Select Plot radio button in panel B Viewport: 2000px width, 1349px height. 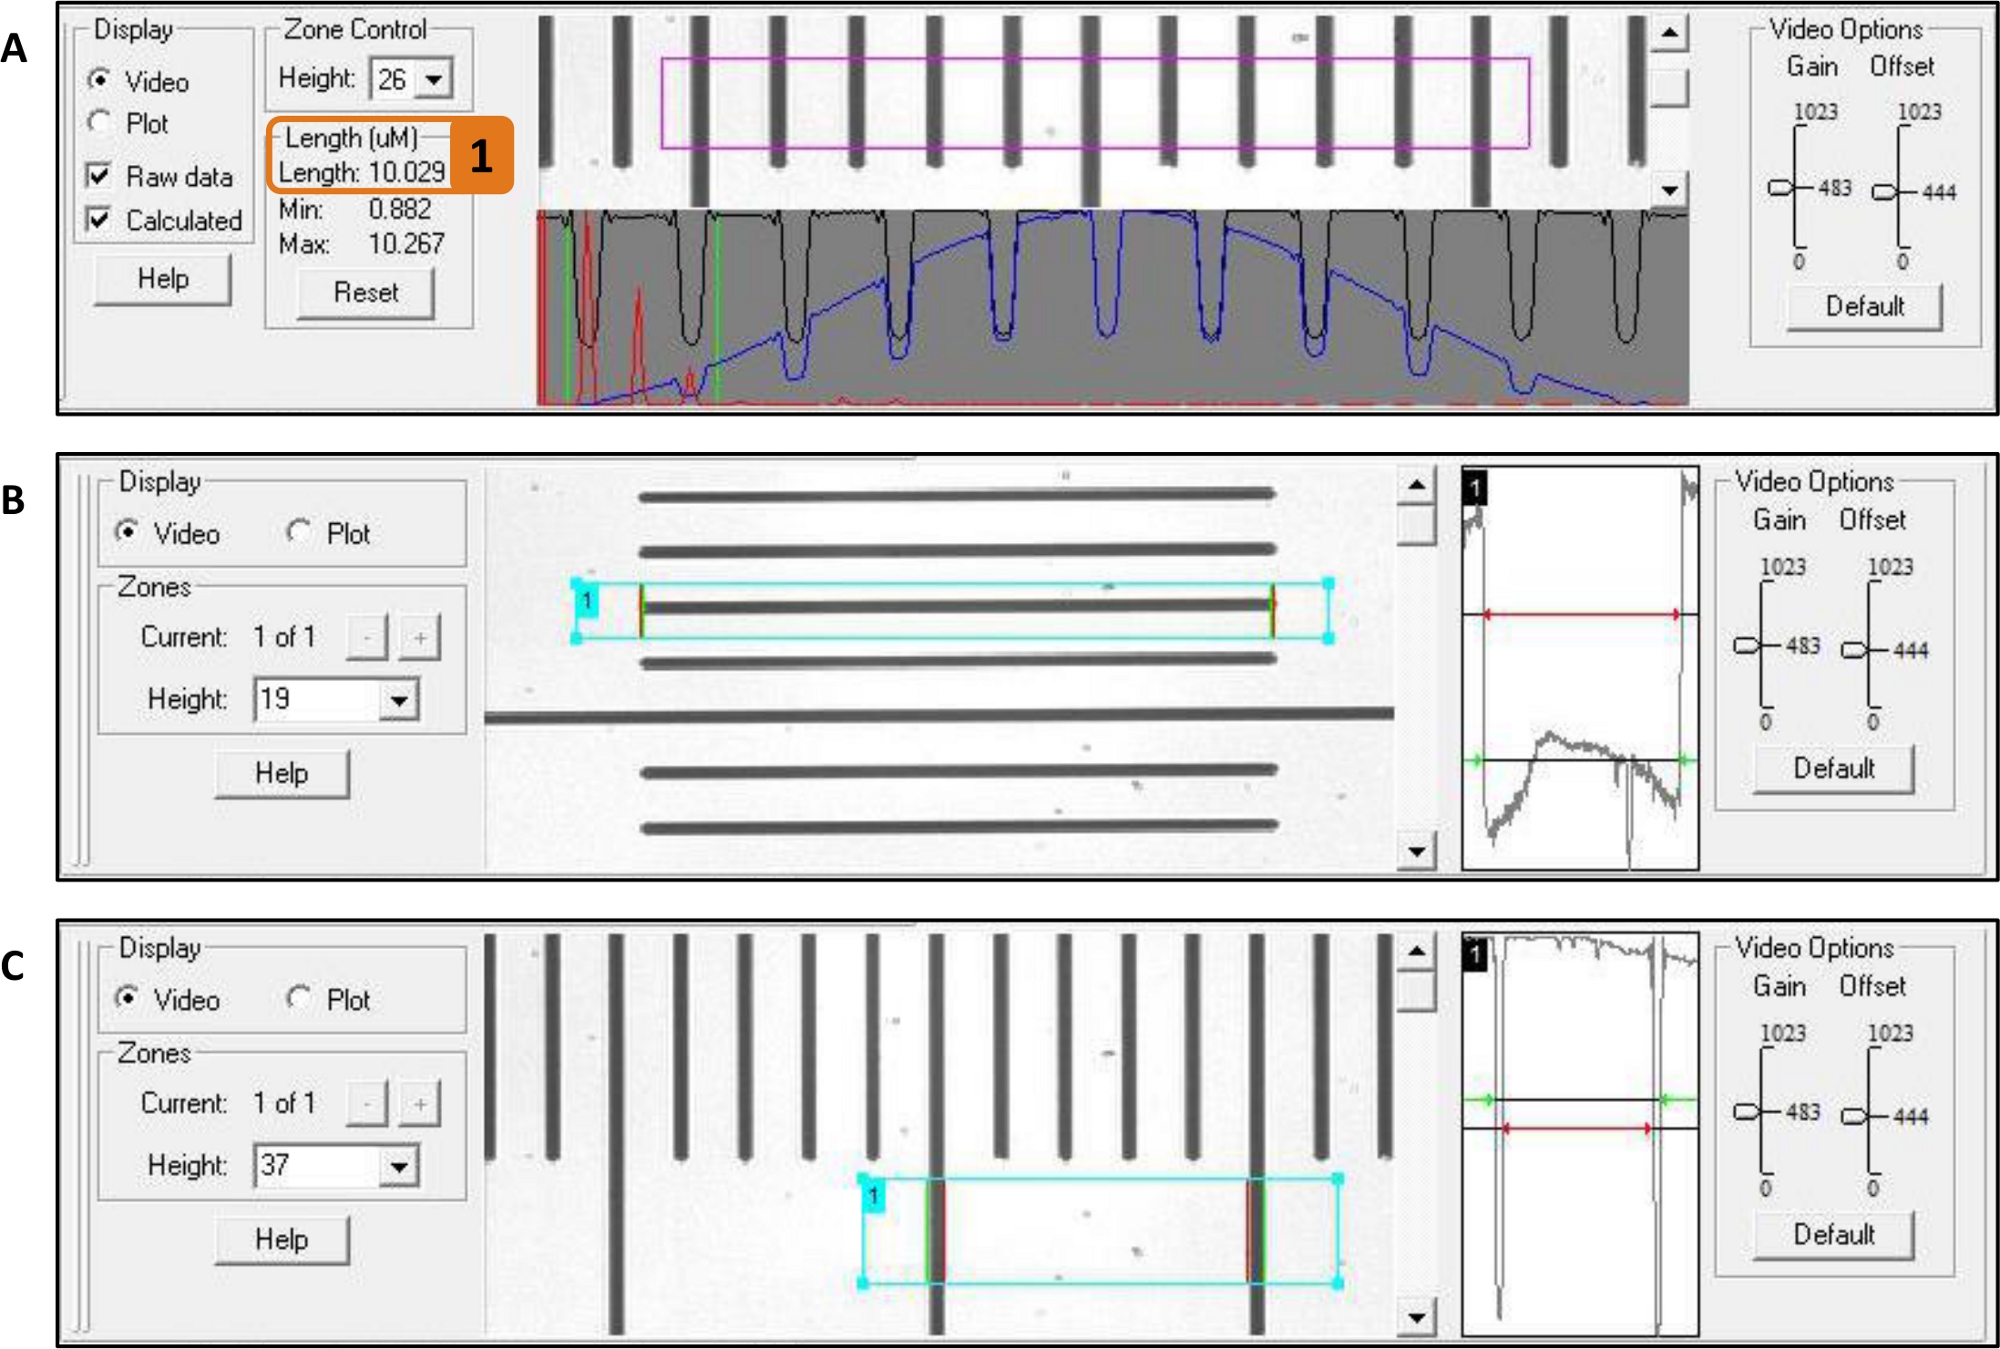point(299,533)
